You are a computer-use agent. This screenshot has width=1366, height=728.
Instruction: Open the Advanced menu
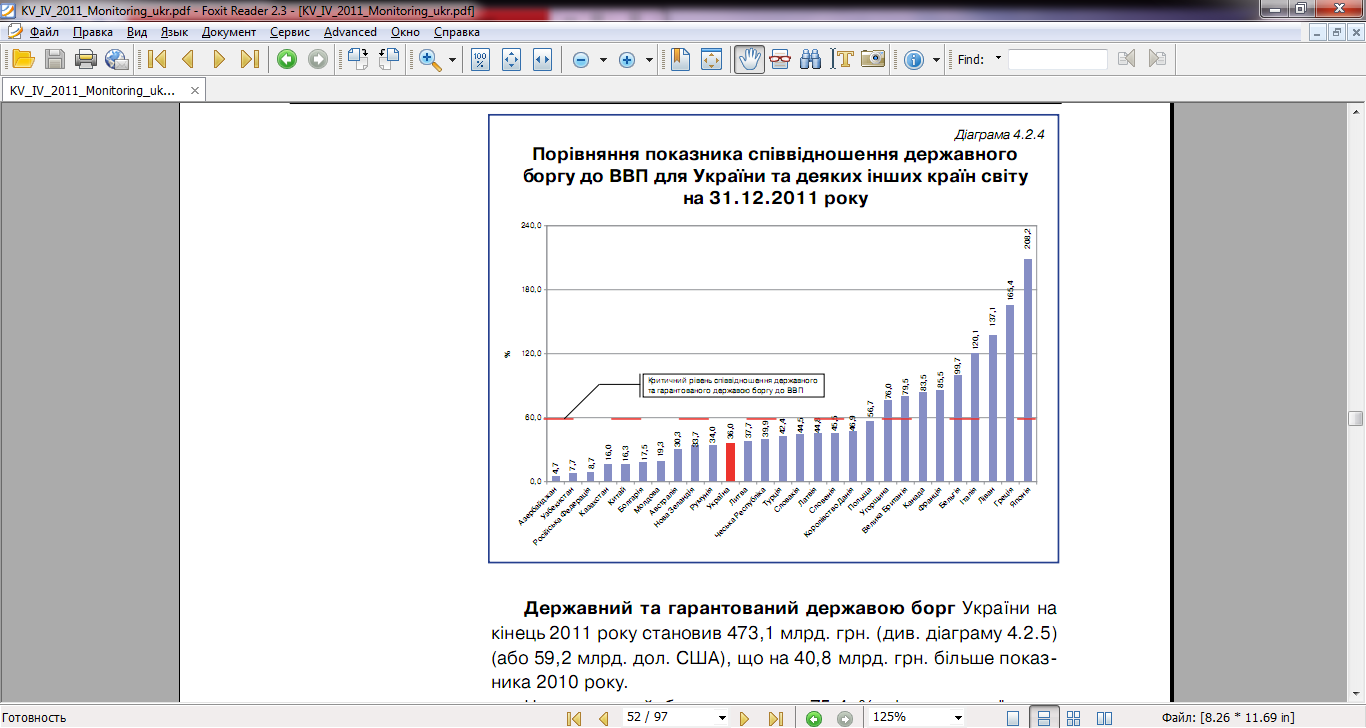tap(350, 31)
